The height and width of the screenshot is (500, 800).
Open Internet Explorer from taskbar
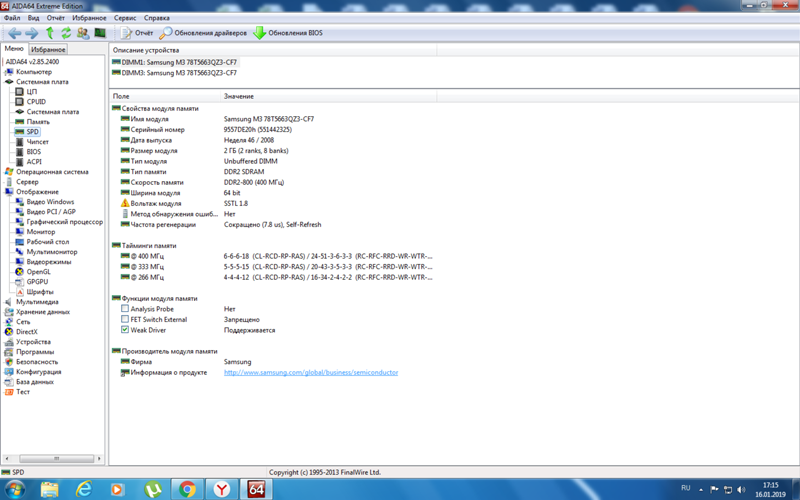click(x=83, y=490)
